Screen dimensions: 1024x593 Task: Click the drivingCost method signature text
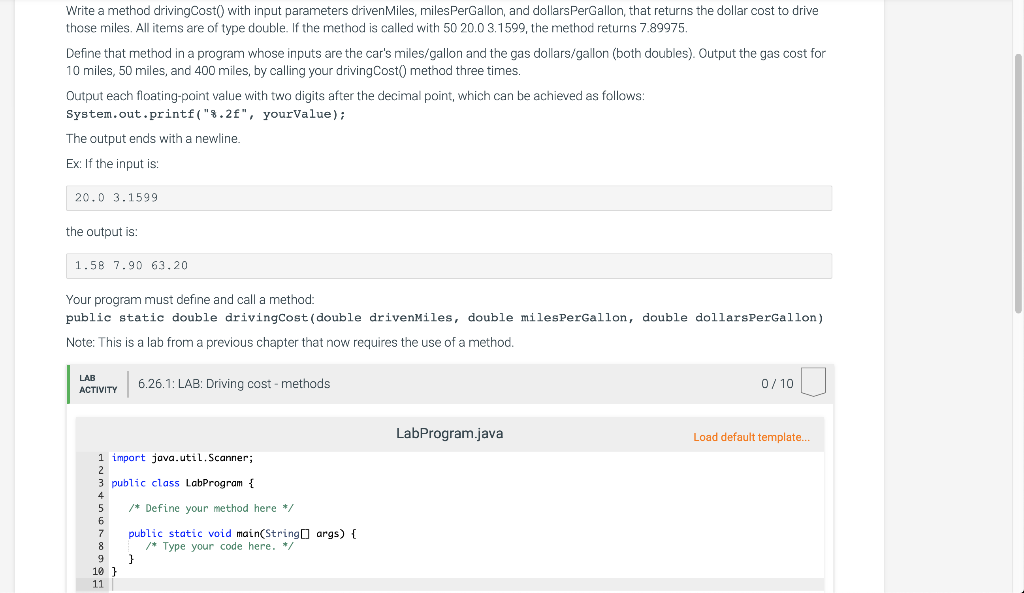point(445,318)
